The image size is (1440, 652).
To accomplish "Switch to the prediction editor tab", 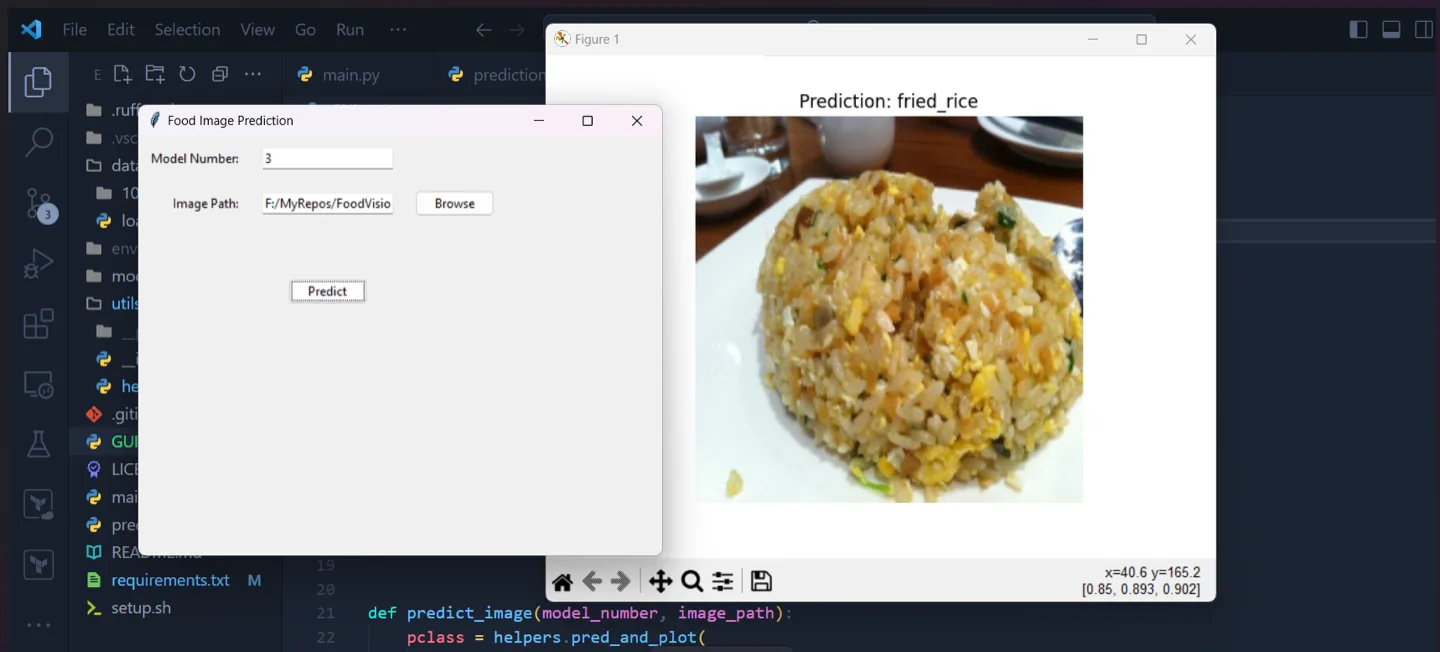I will 495,75.
